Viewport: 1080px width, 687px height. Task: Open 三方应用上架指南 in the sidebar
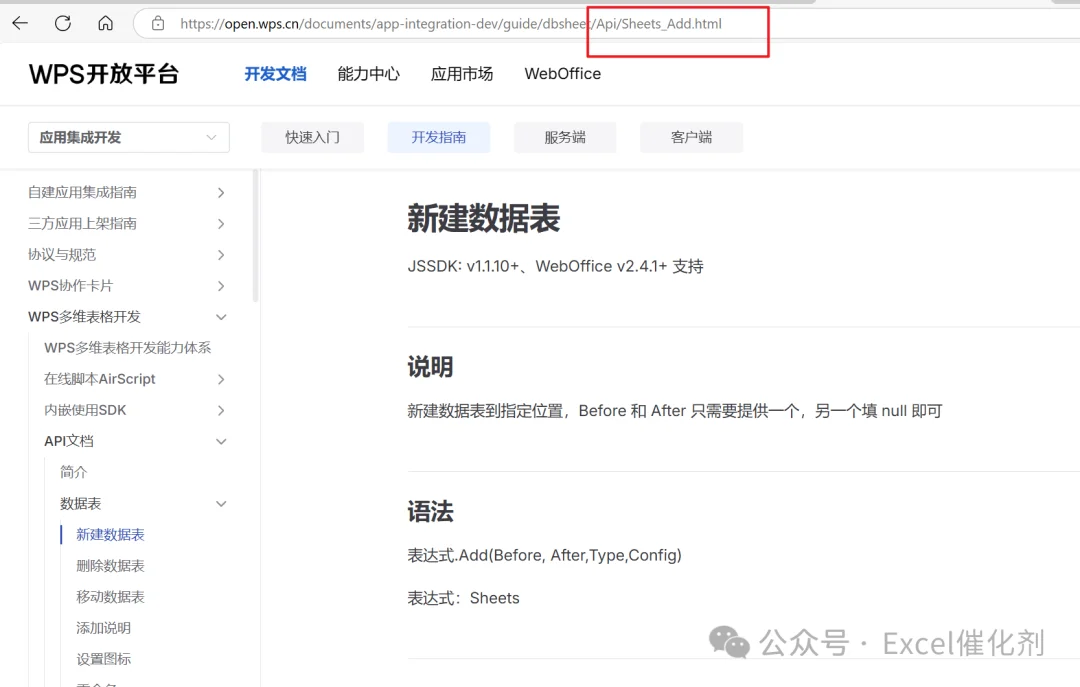[83, 223]
